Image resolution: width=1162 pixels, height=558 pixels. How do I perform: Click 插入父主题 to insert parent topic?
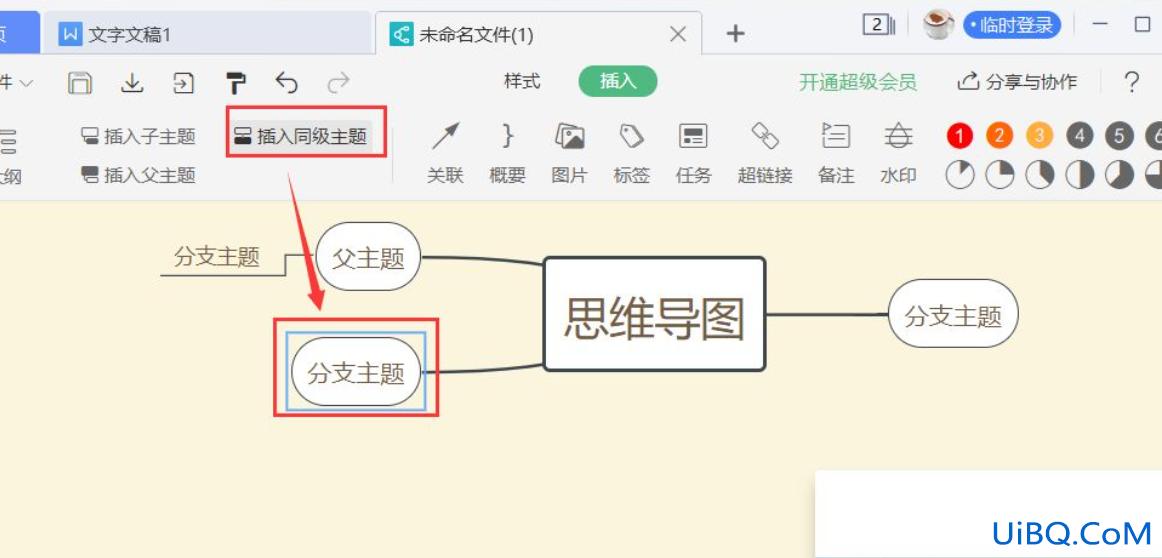click(x=139, y=176)
